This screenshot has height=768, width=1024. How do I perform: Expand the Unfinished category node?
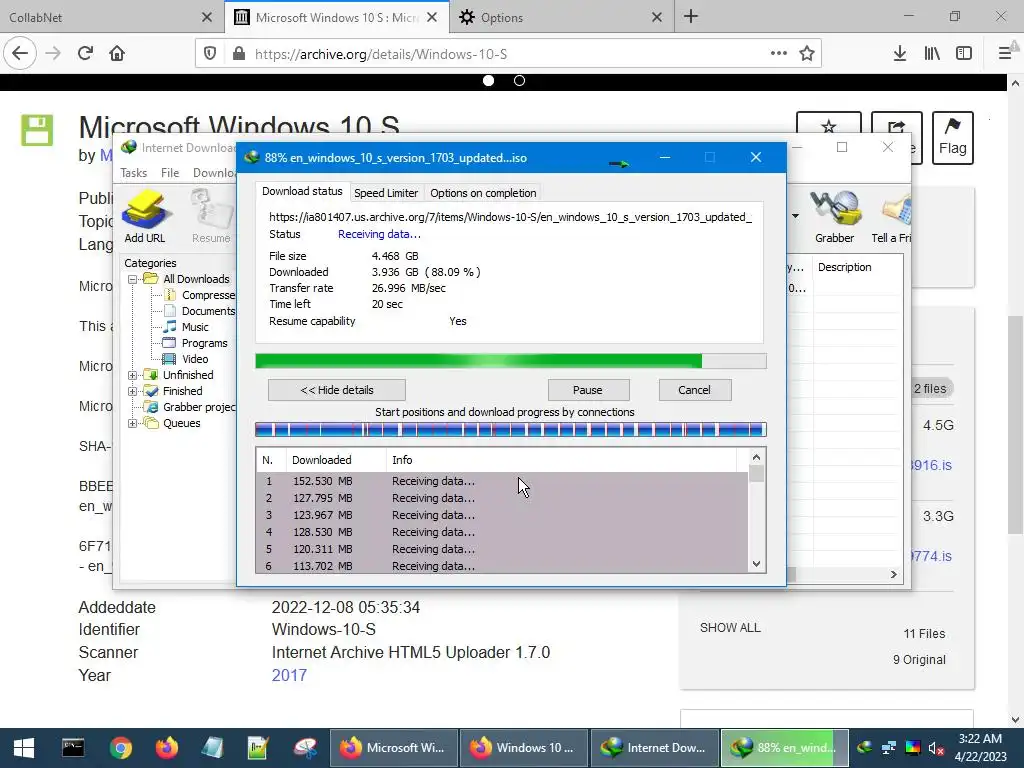coord(133,375)
